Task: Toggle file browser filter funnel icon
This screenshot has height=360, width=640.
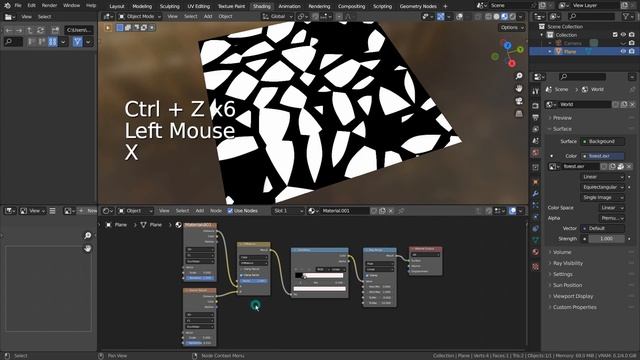Action: tap(78, 42)
